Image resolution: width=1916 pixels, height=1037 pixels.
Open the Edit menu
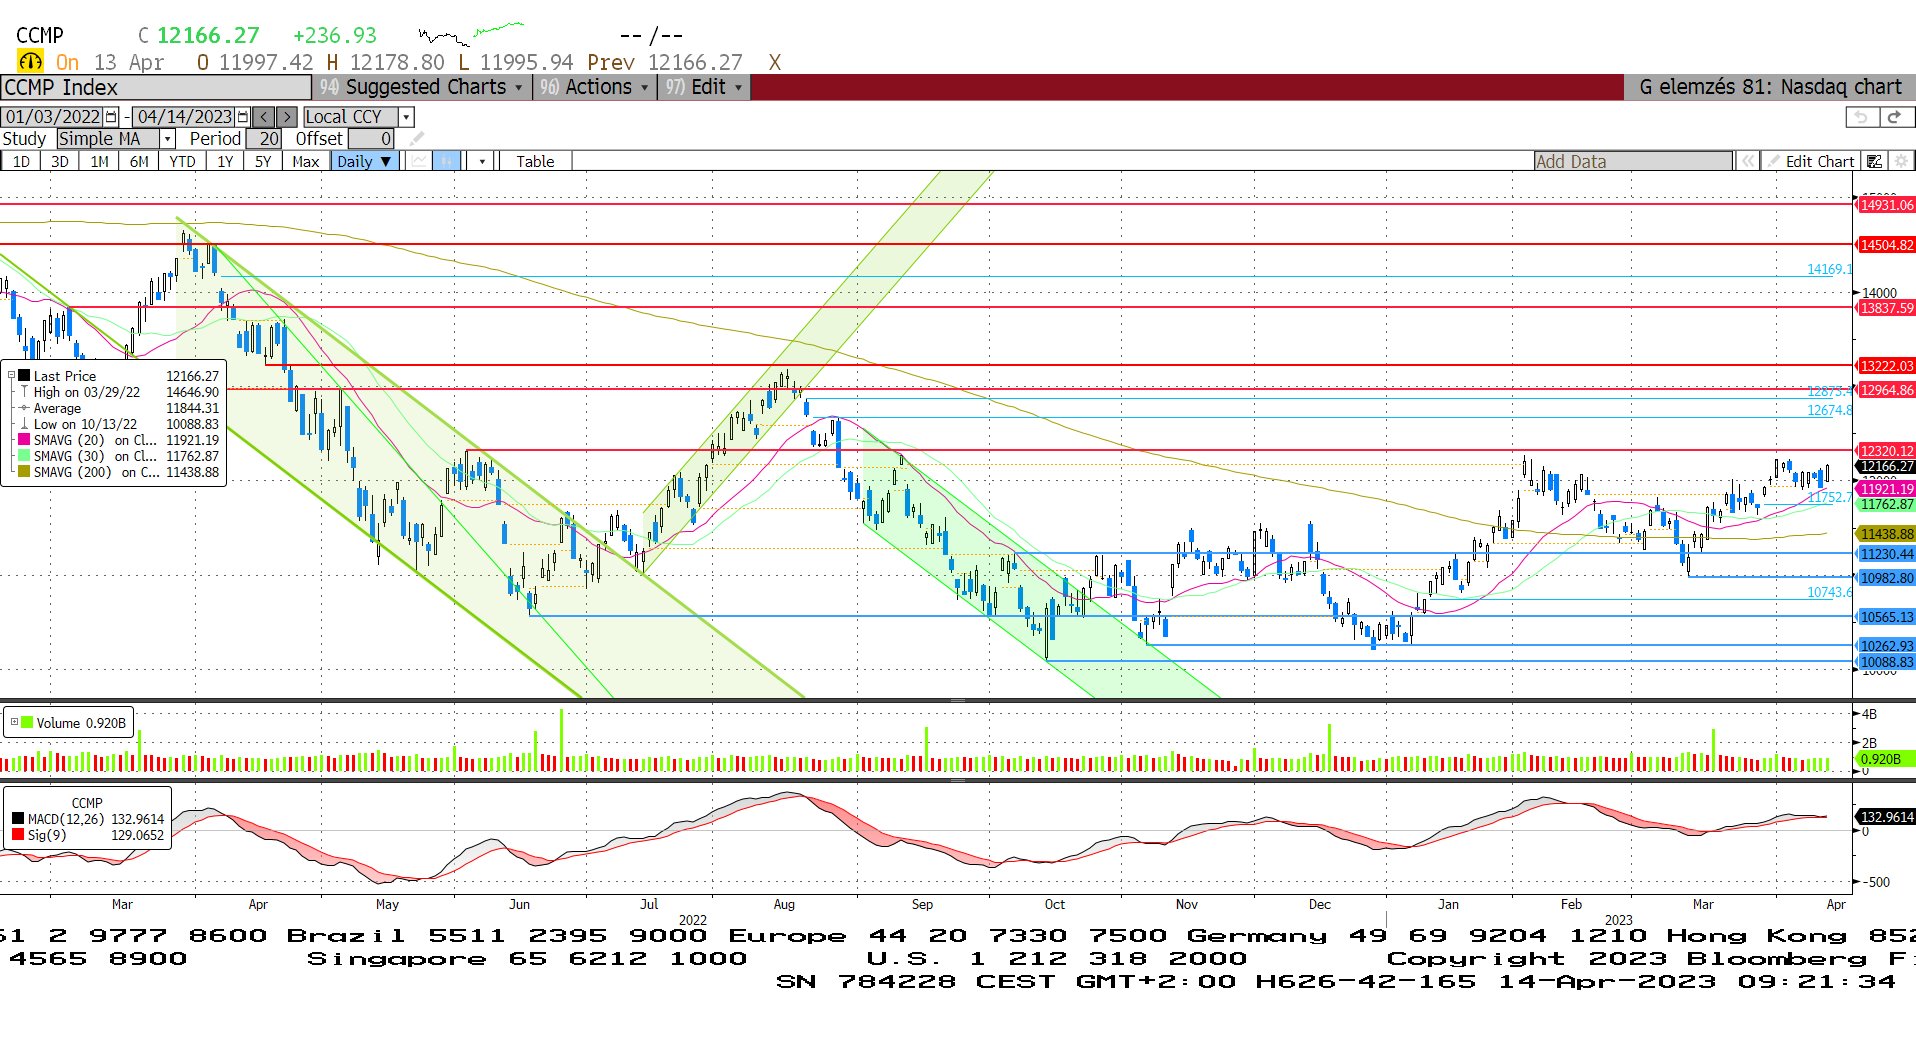pyautogui.click(x=705, y=87)
